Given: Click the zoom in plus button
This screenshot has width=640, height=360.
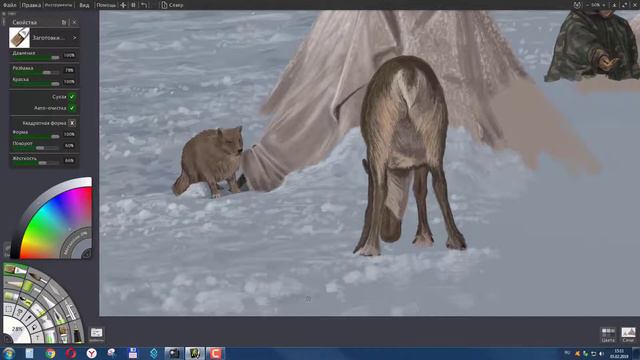Looking at the screenshot, I should point(604,5).
